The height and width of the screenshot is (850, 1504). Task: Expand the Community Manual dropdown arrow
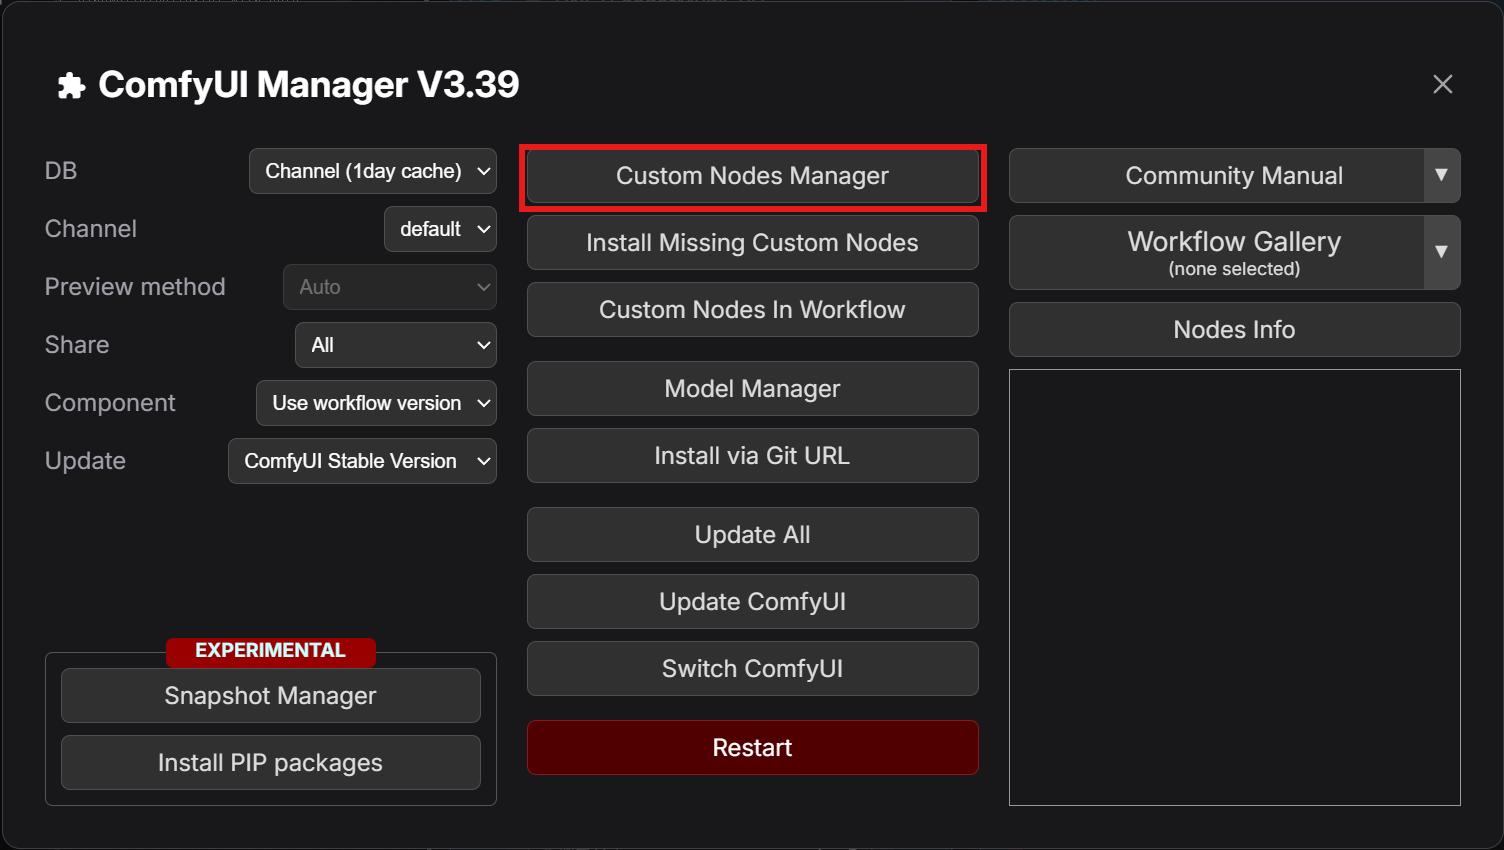(x=1442, y=176)
